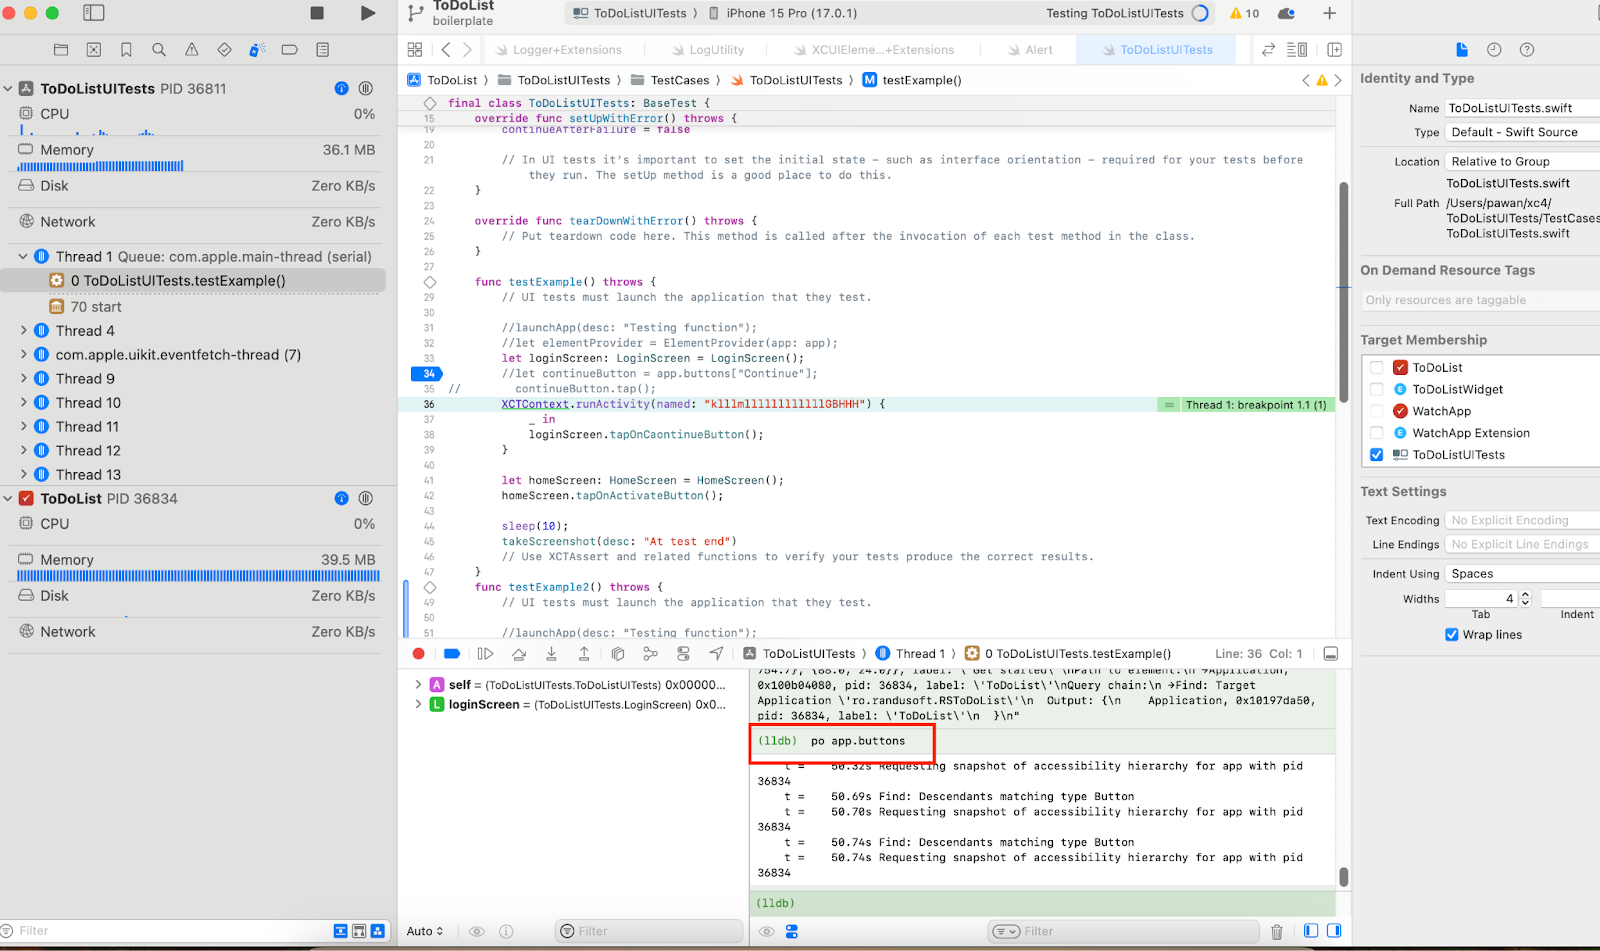Image resolution: width=1600 pixels, height=951 pixels.
Task: Expand Thread 4 disclosure arrow
Action: tap(23, 330)
